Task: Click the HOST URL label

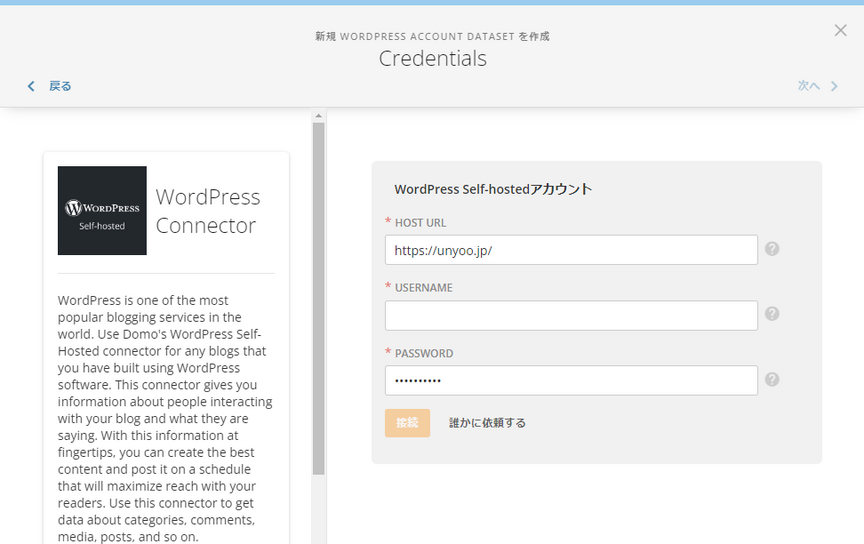Action: tap(420, 223)
